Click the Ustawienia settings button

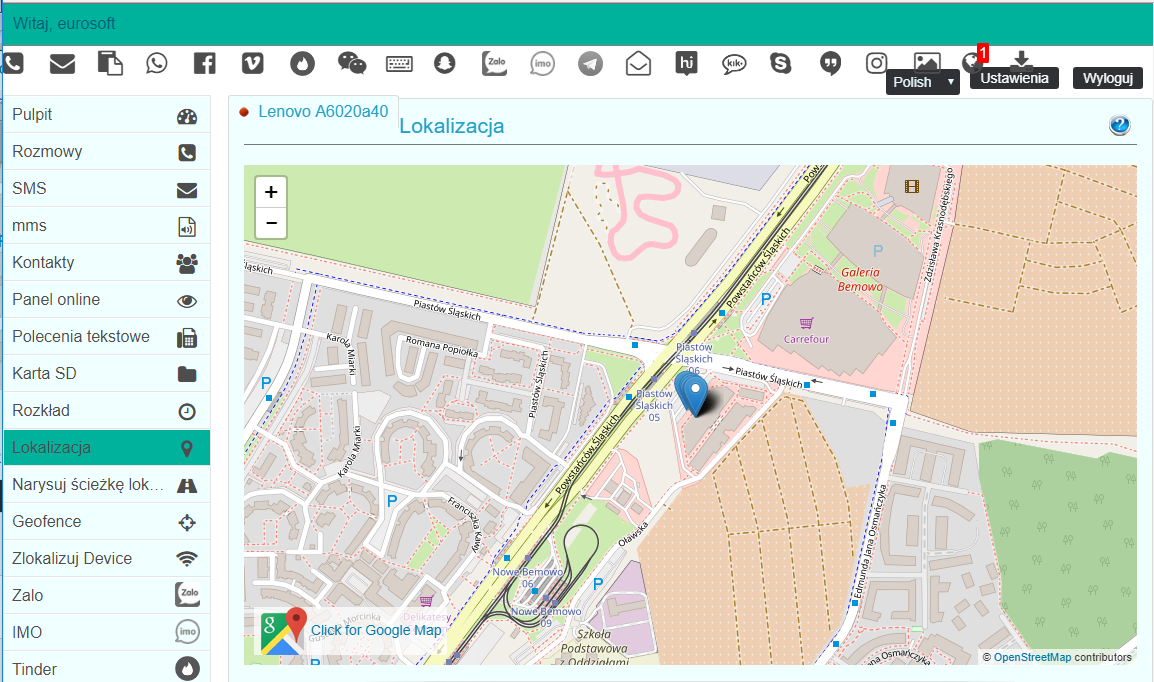1014,78
